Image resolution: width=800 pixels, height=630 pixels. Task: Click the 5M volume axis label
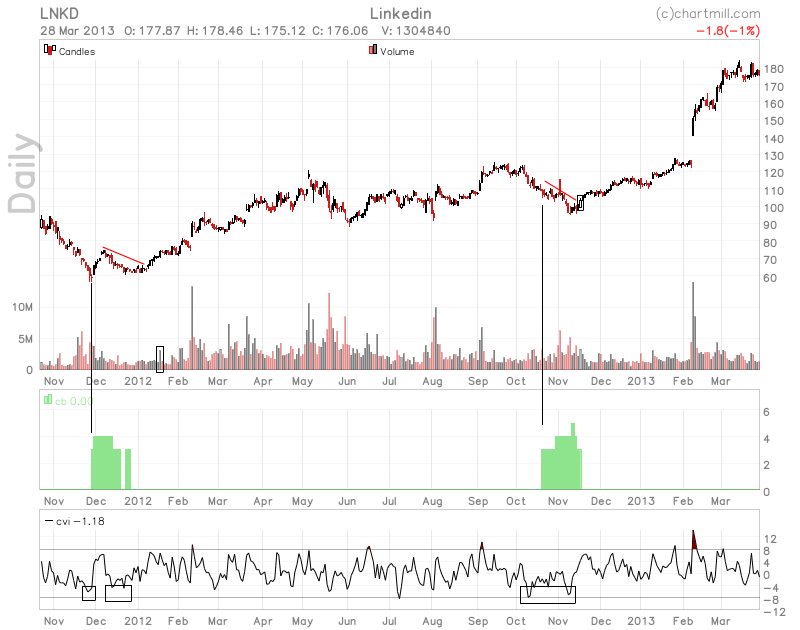26,339
